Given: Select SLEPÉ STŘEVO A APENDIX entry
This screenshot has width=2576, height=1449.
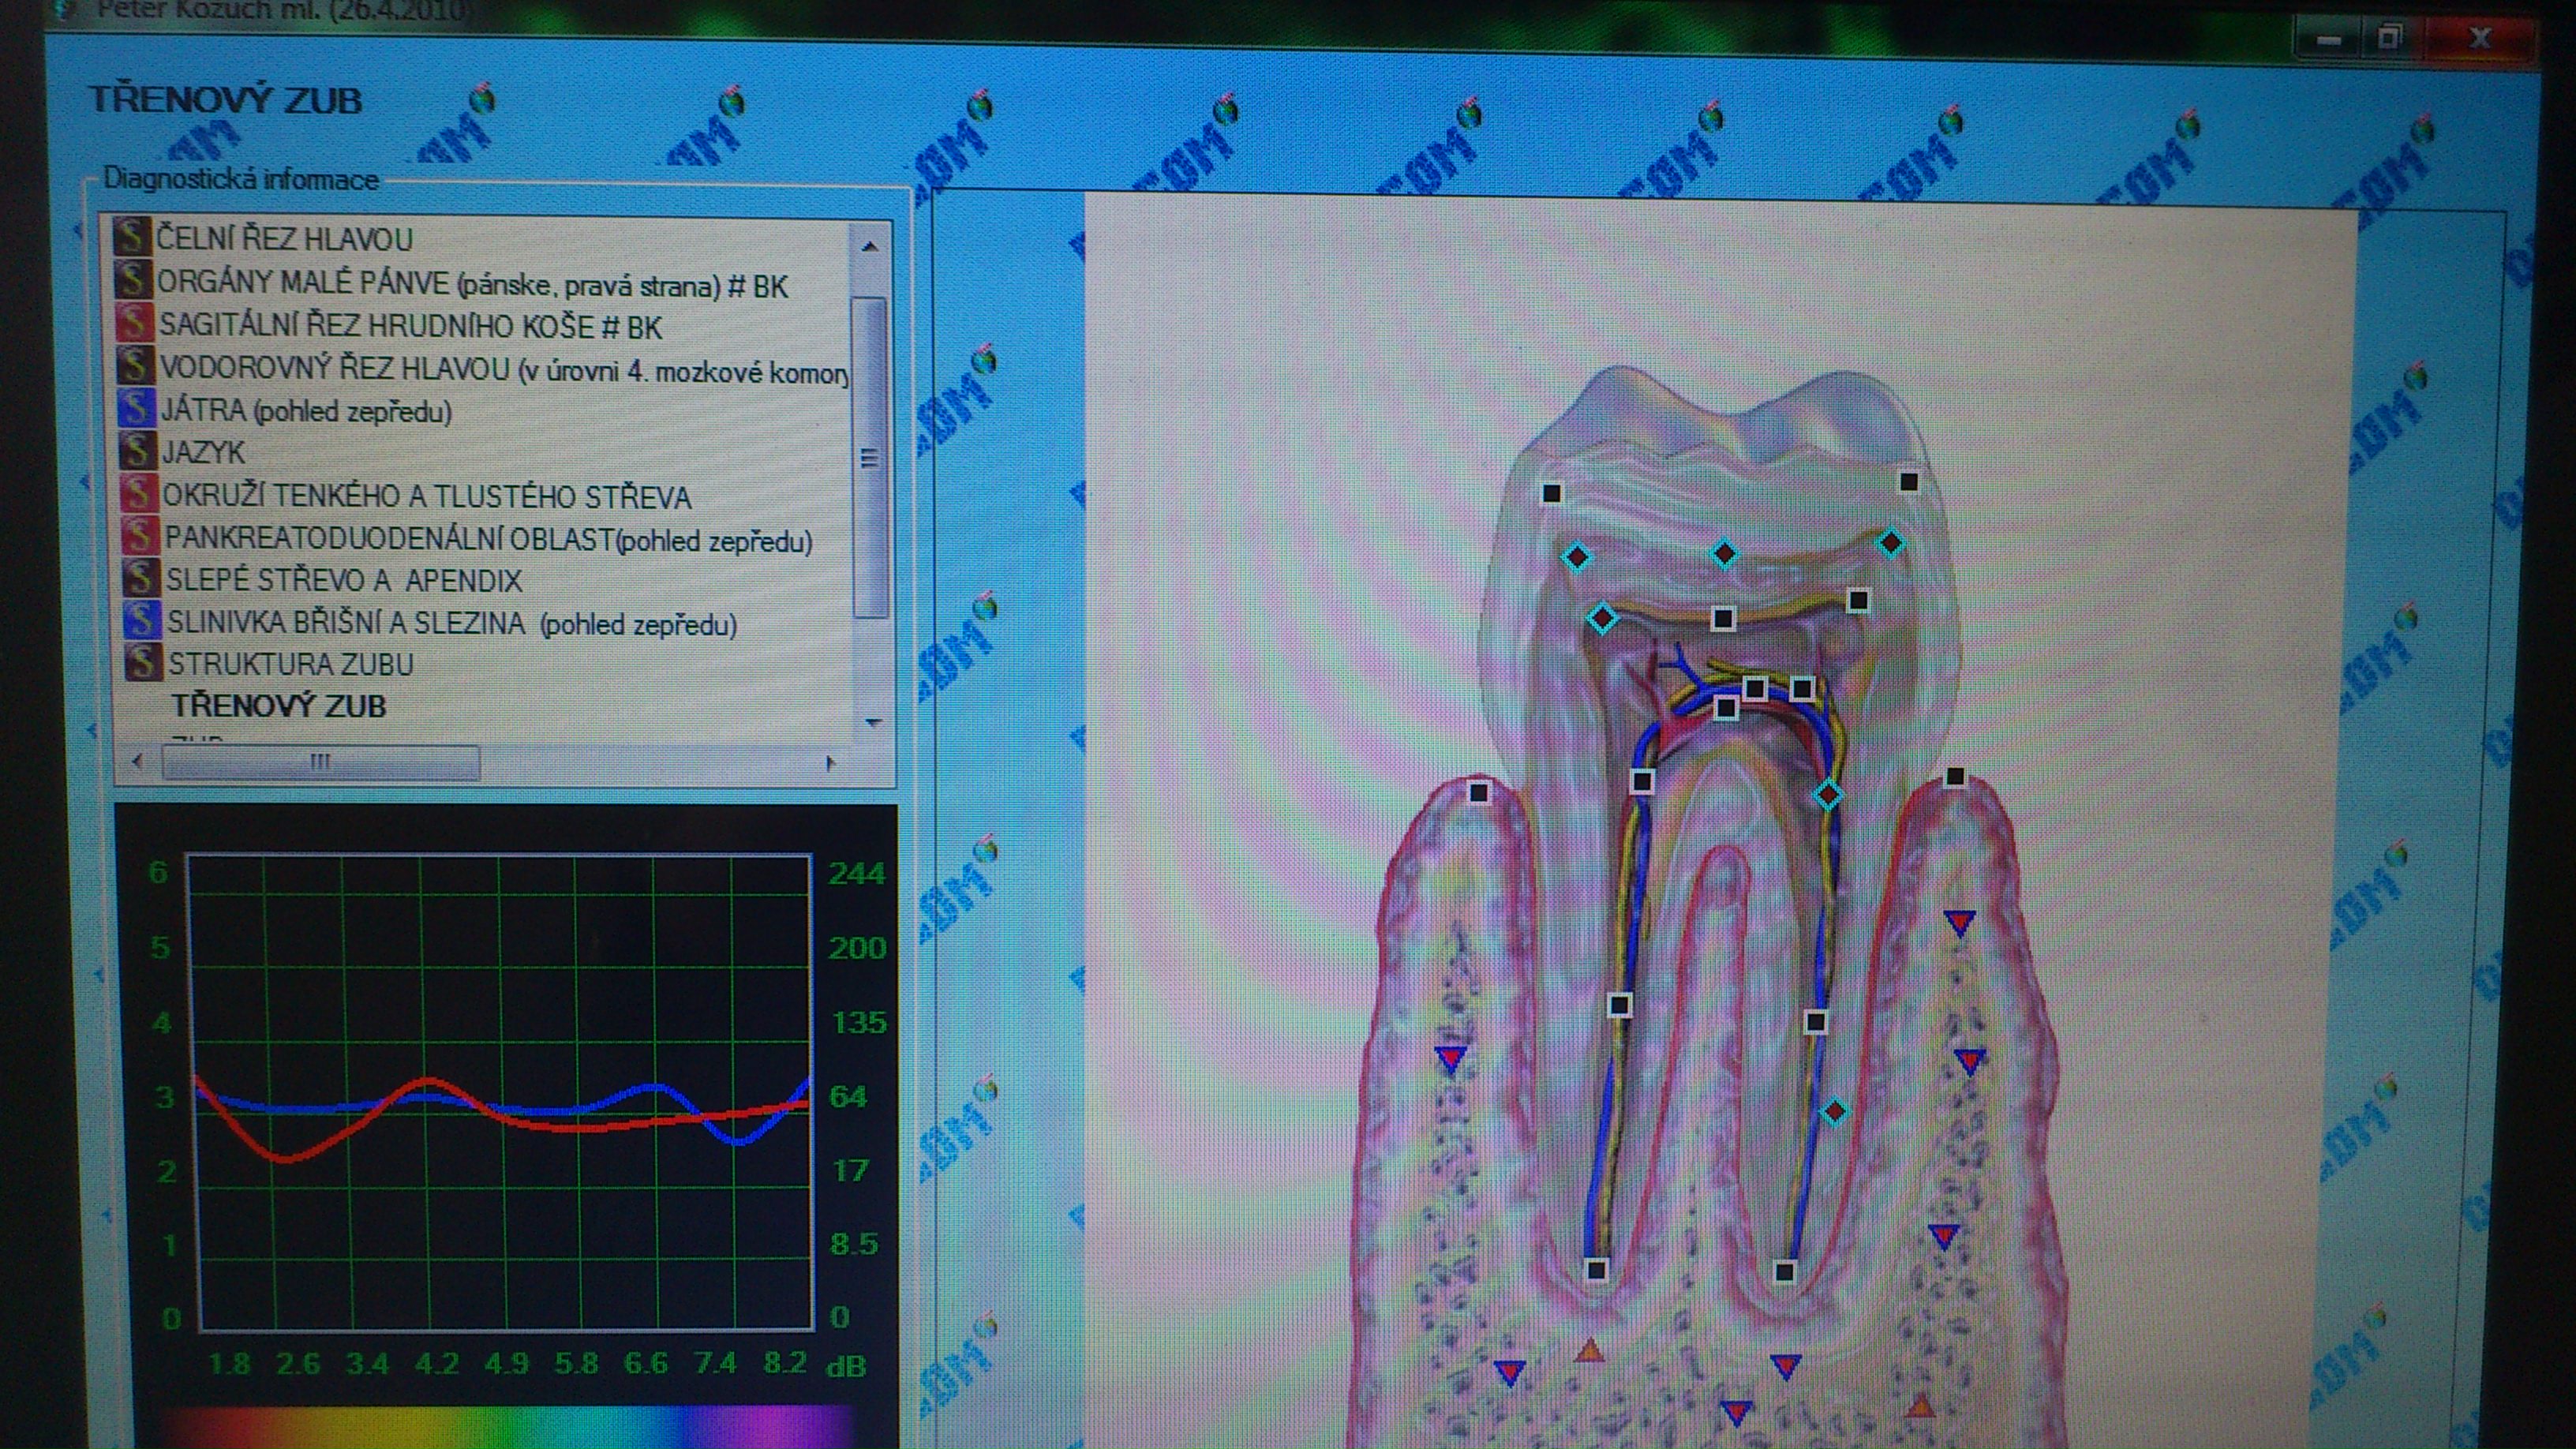Looking at the screenshot, I should [x=344, y=580].
